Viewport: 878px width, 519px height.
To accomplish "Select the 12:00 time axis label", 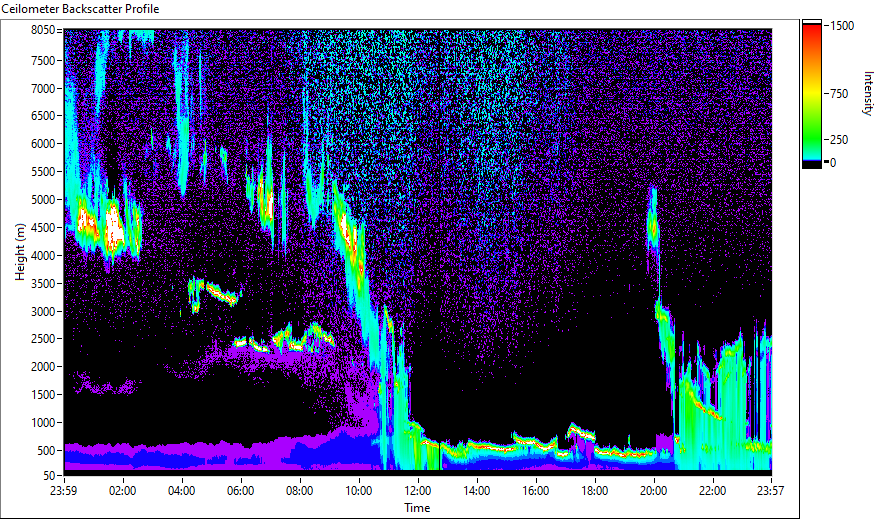I will [x=418, y=491].
